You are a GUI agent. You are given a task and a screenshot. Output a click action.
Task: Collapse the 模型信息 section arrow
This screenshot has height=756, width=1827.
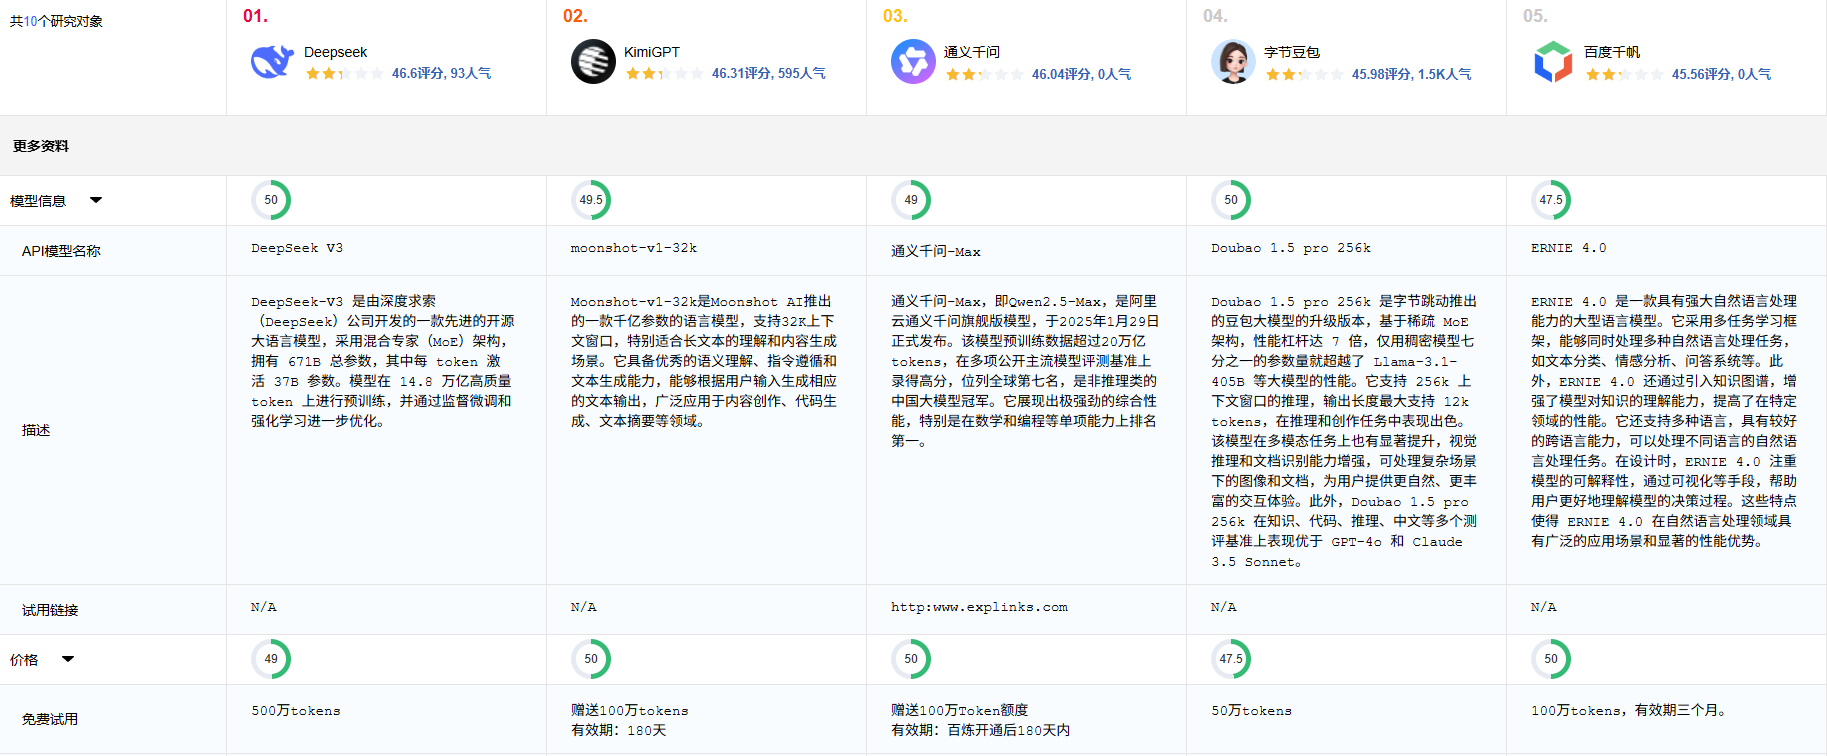96,200
